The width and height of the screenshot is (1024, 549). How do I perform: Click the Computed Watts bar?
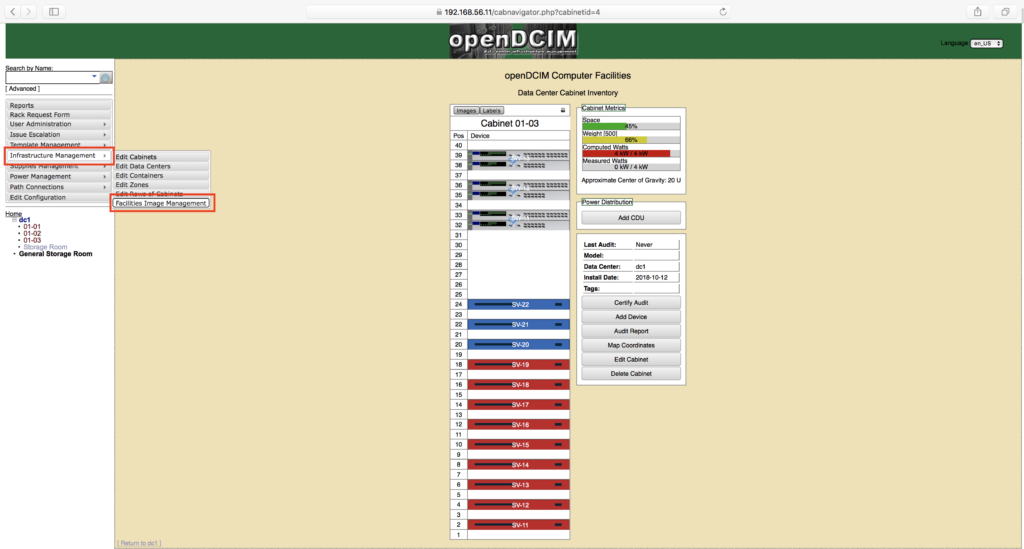coord(631,153)
